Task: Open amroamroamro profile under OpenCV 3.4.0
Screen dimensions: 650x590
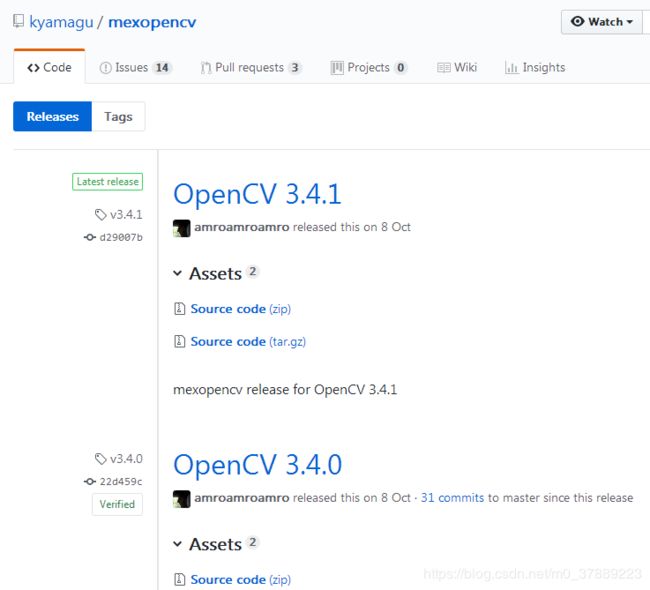Action: point(242,498)
